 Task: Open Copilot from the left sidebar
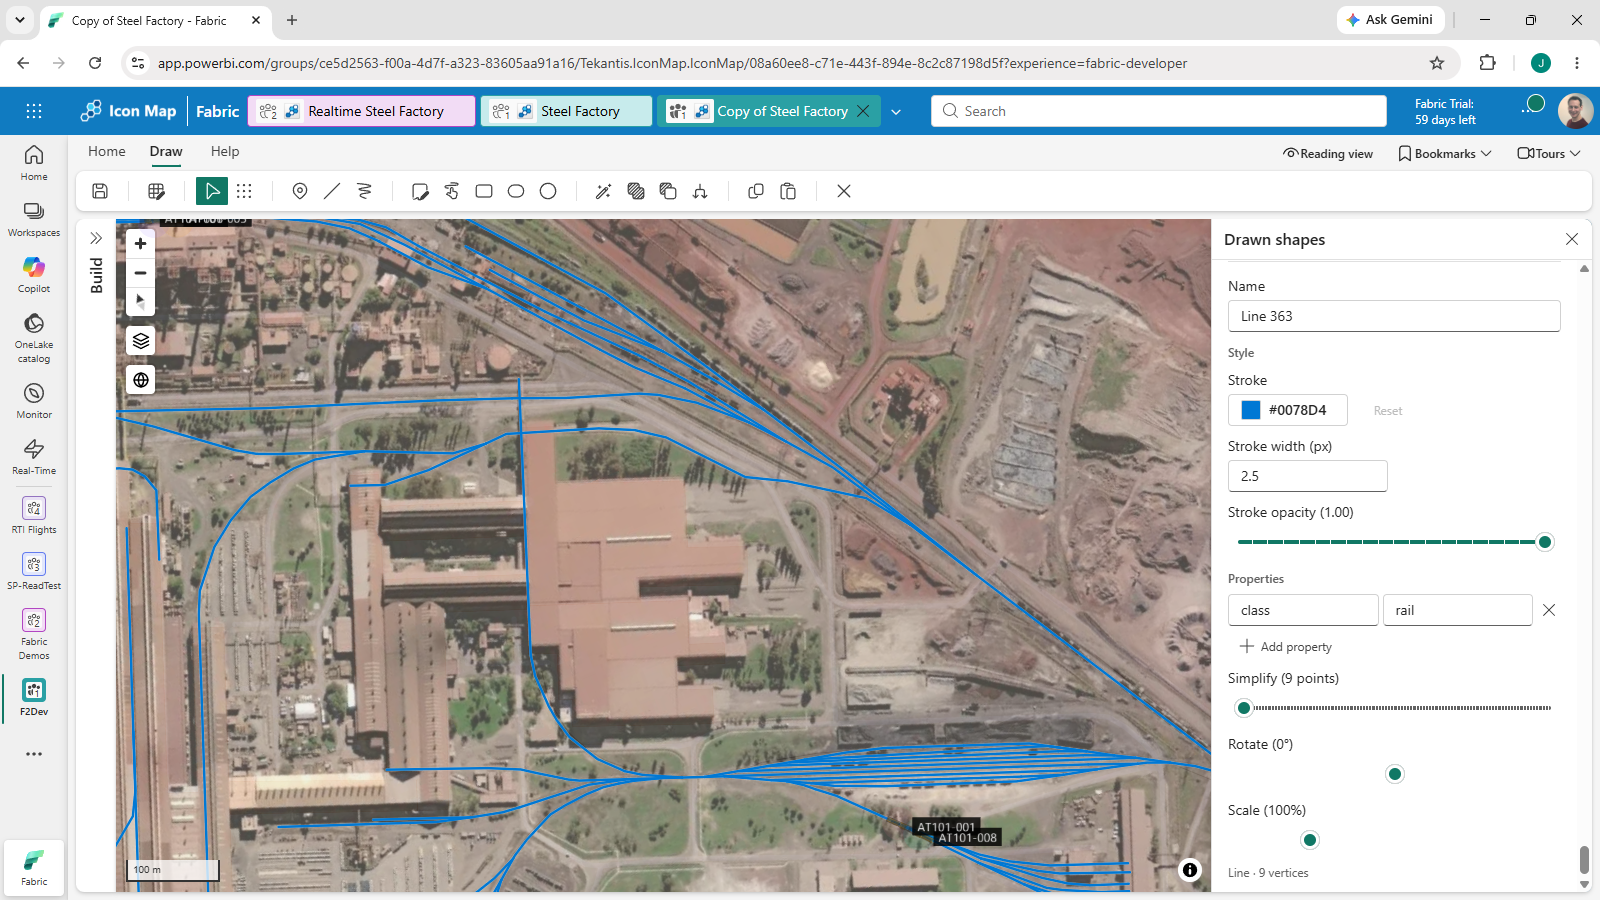click(x=34, y=274)
